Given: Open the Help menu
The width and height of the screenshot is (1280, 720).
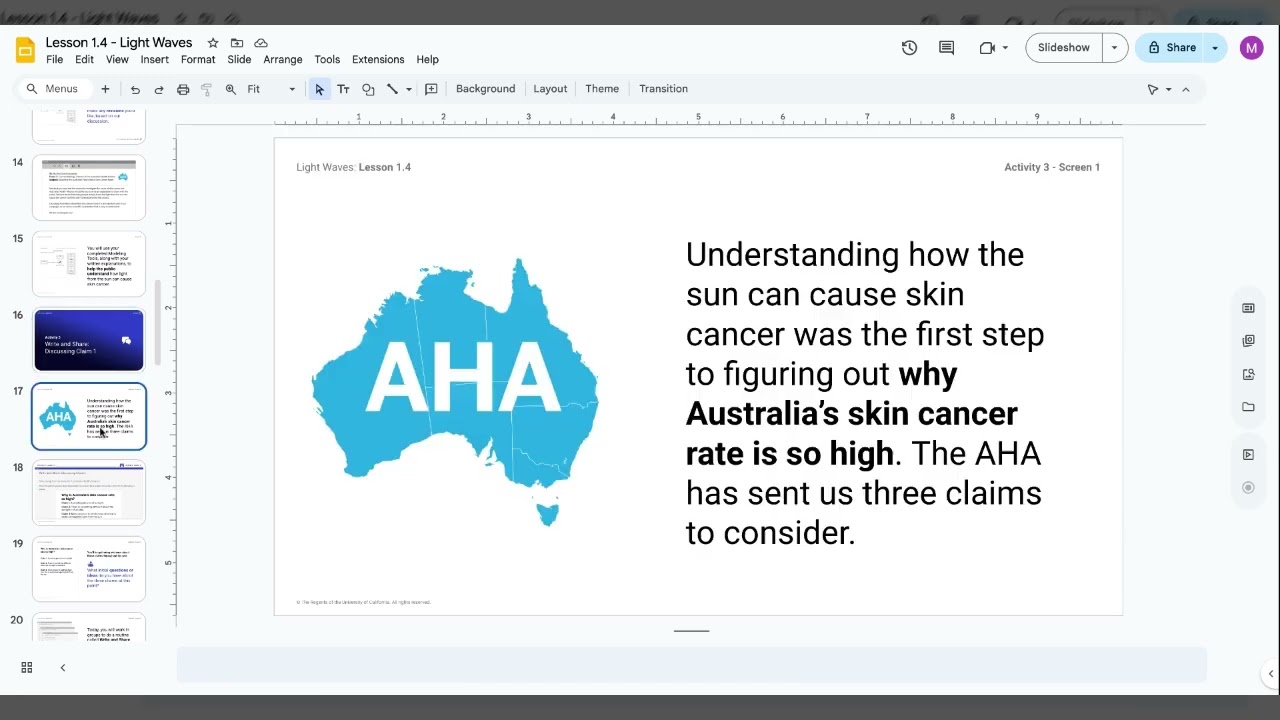Looking at the screenshot, I should [x=427, y=60].
